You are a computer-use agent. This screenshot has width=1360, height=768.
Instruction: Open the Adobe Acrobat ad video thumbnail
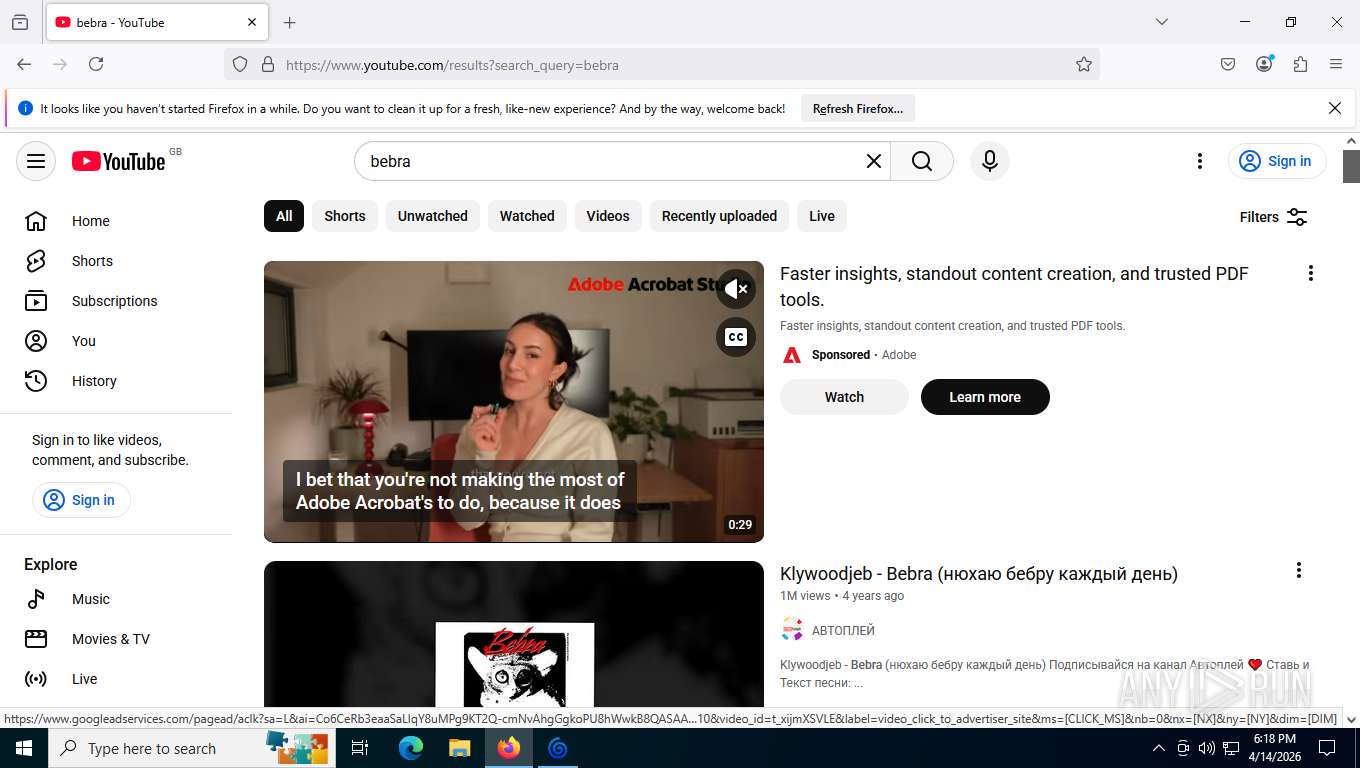(514, 402)
